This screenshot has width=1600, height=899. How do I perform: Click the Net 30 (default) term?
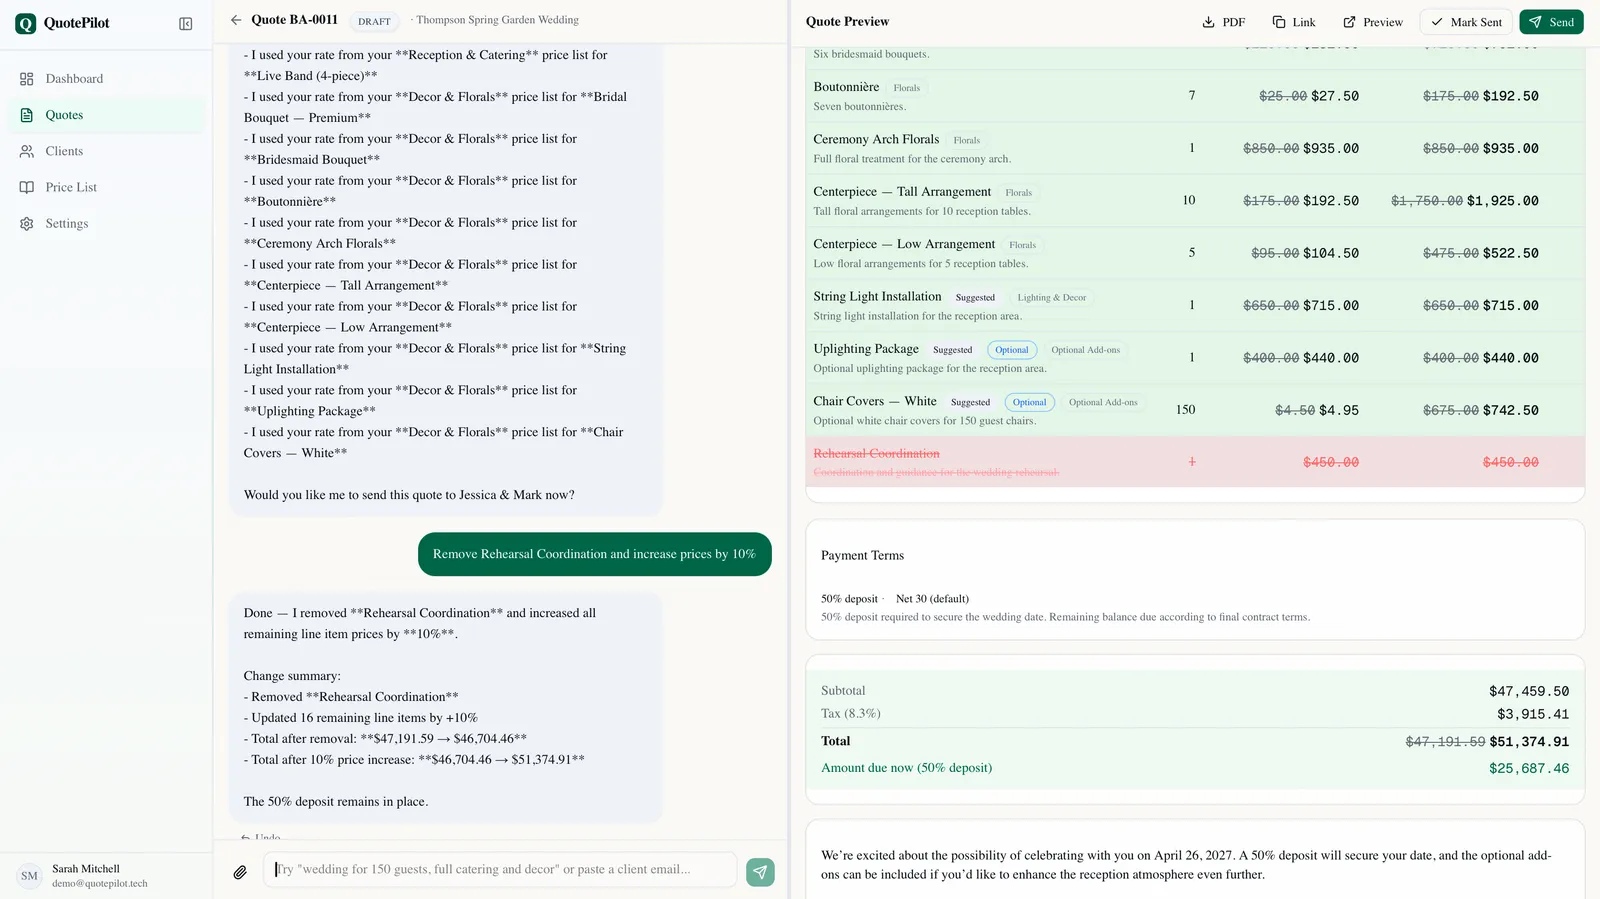[932, 599]
